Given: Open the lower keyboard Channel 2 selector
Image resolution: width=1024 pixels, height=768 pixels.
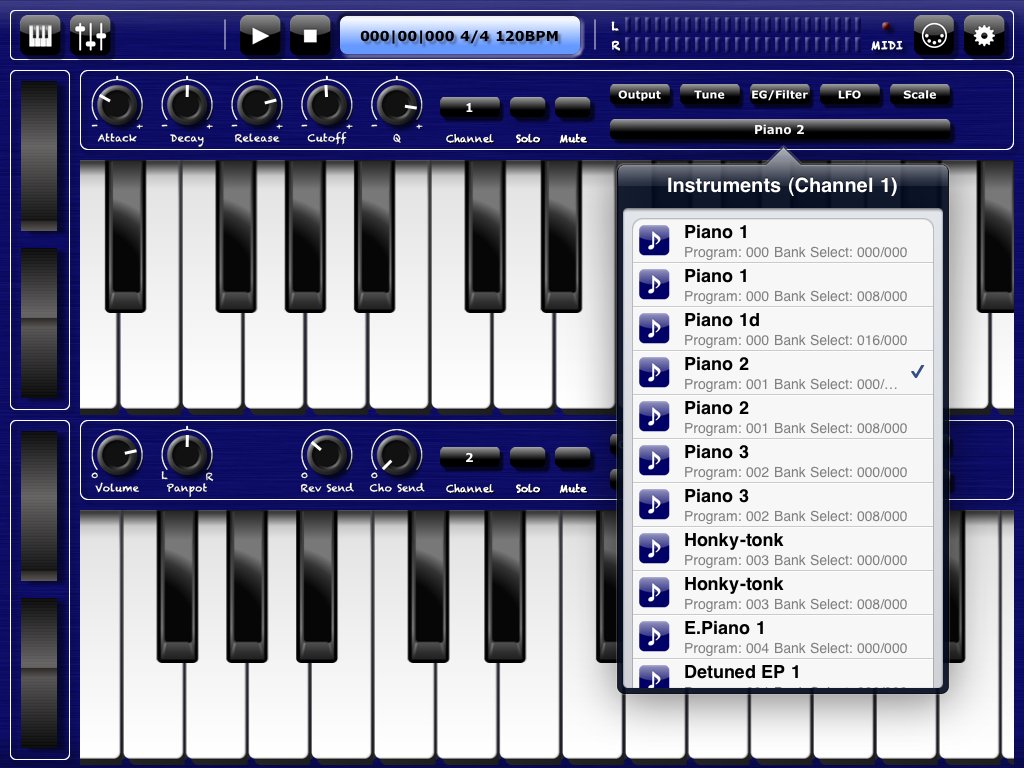Looking at the screenshot, I should 469,457.
